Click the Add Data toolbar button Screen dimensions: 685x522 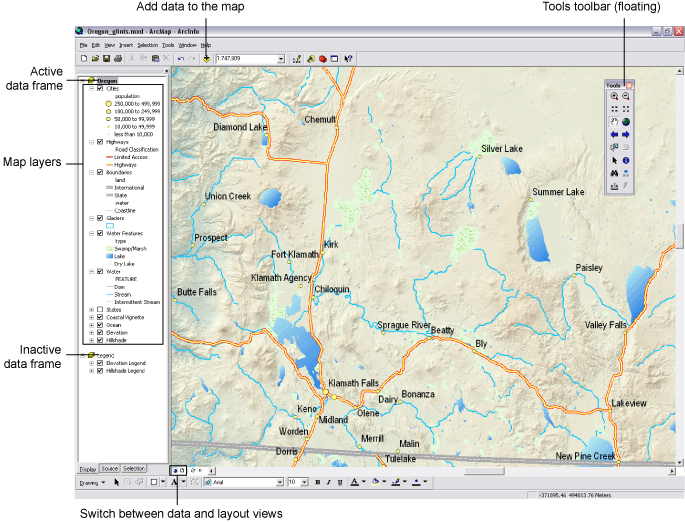[x=206, y=59]
